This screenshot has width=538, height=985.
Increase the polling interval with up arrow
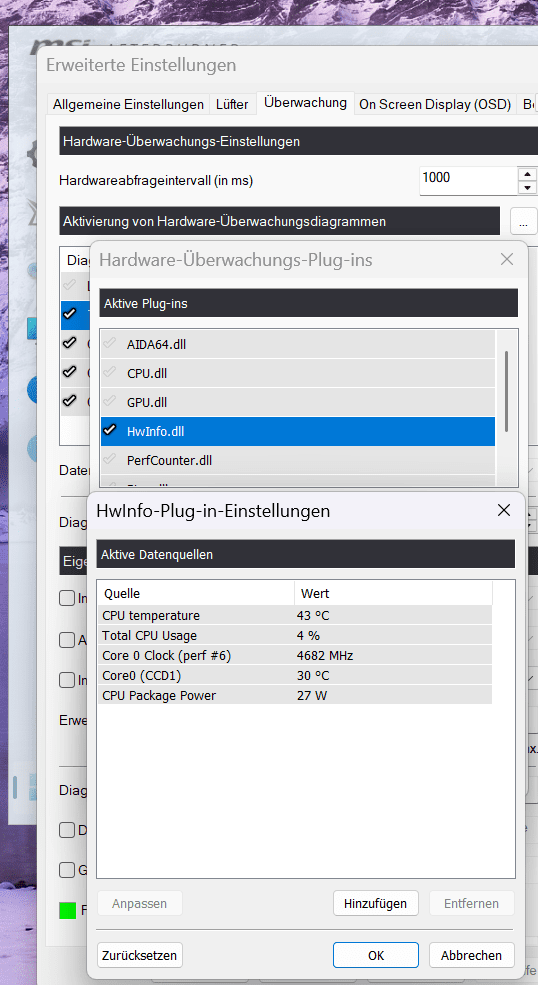pos(527,174)
